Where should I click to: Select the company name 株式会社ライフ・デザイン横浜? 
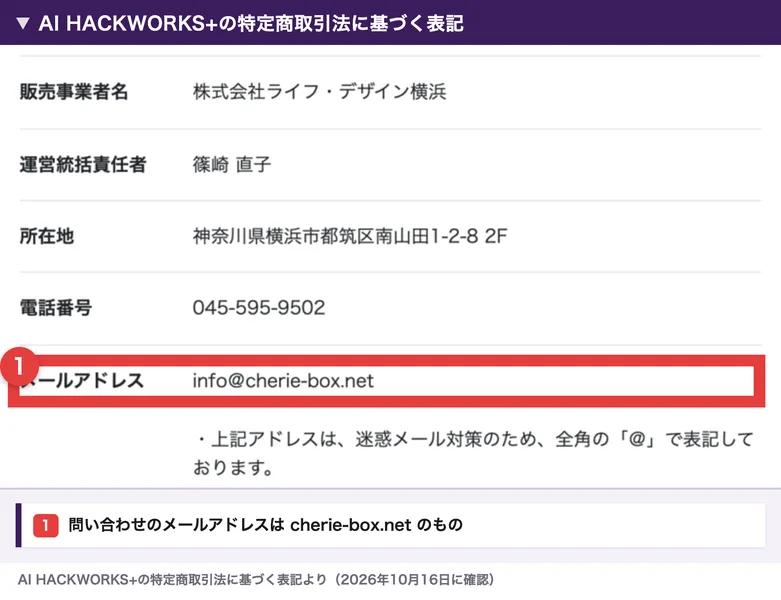tap(319, 92)
